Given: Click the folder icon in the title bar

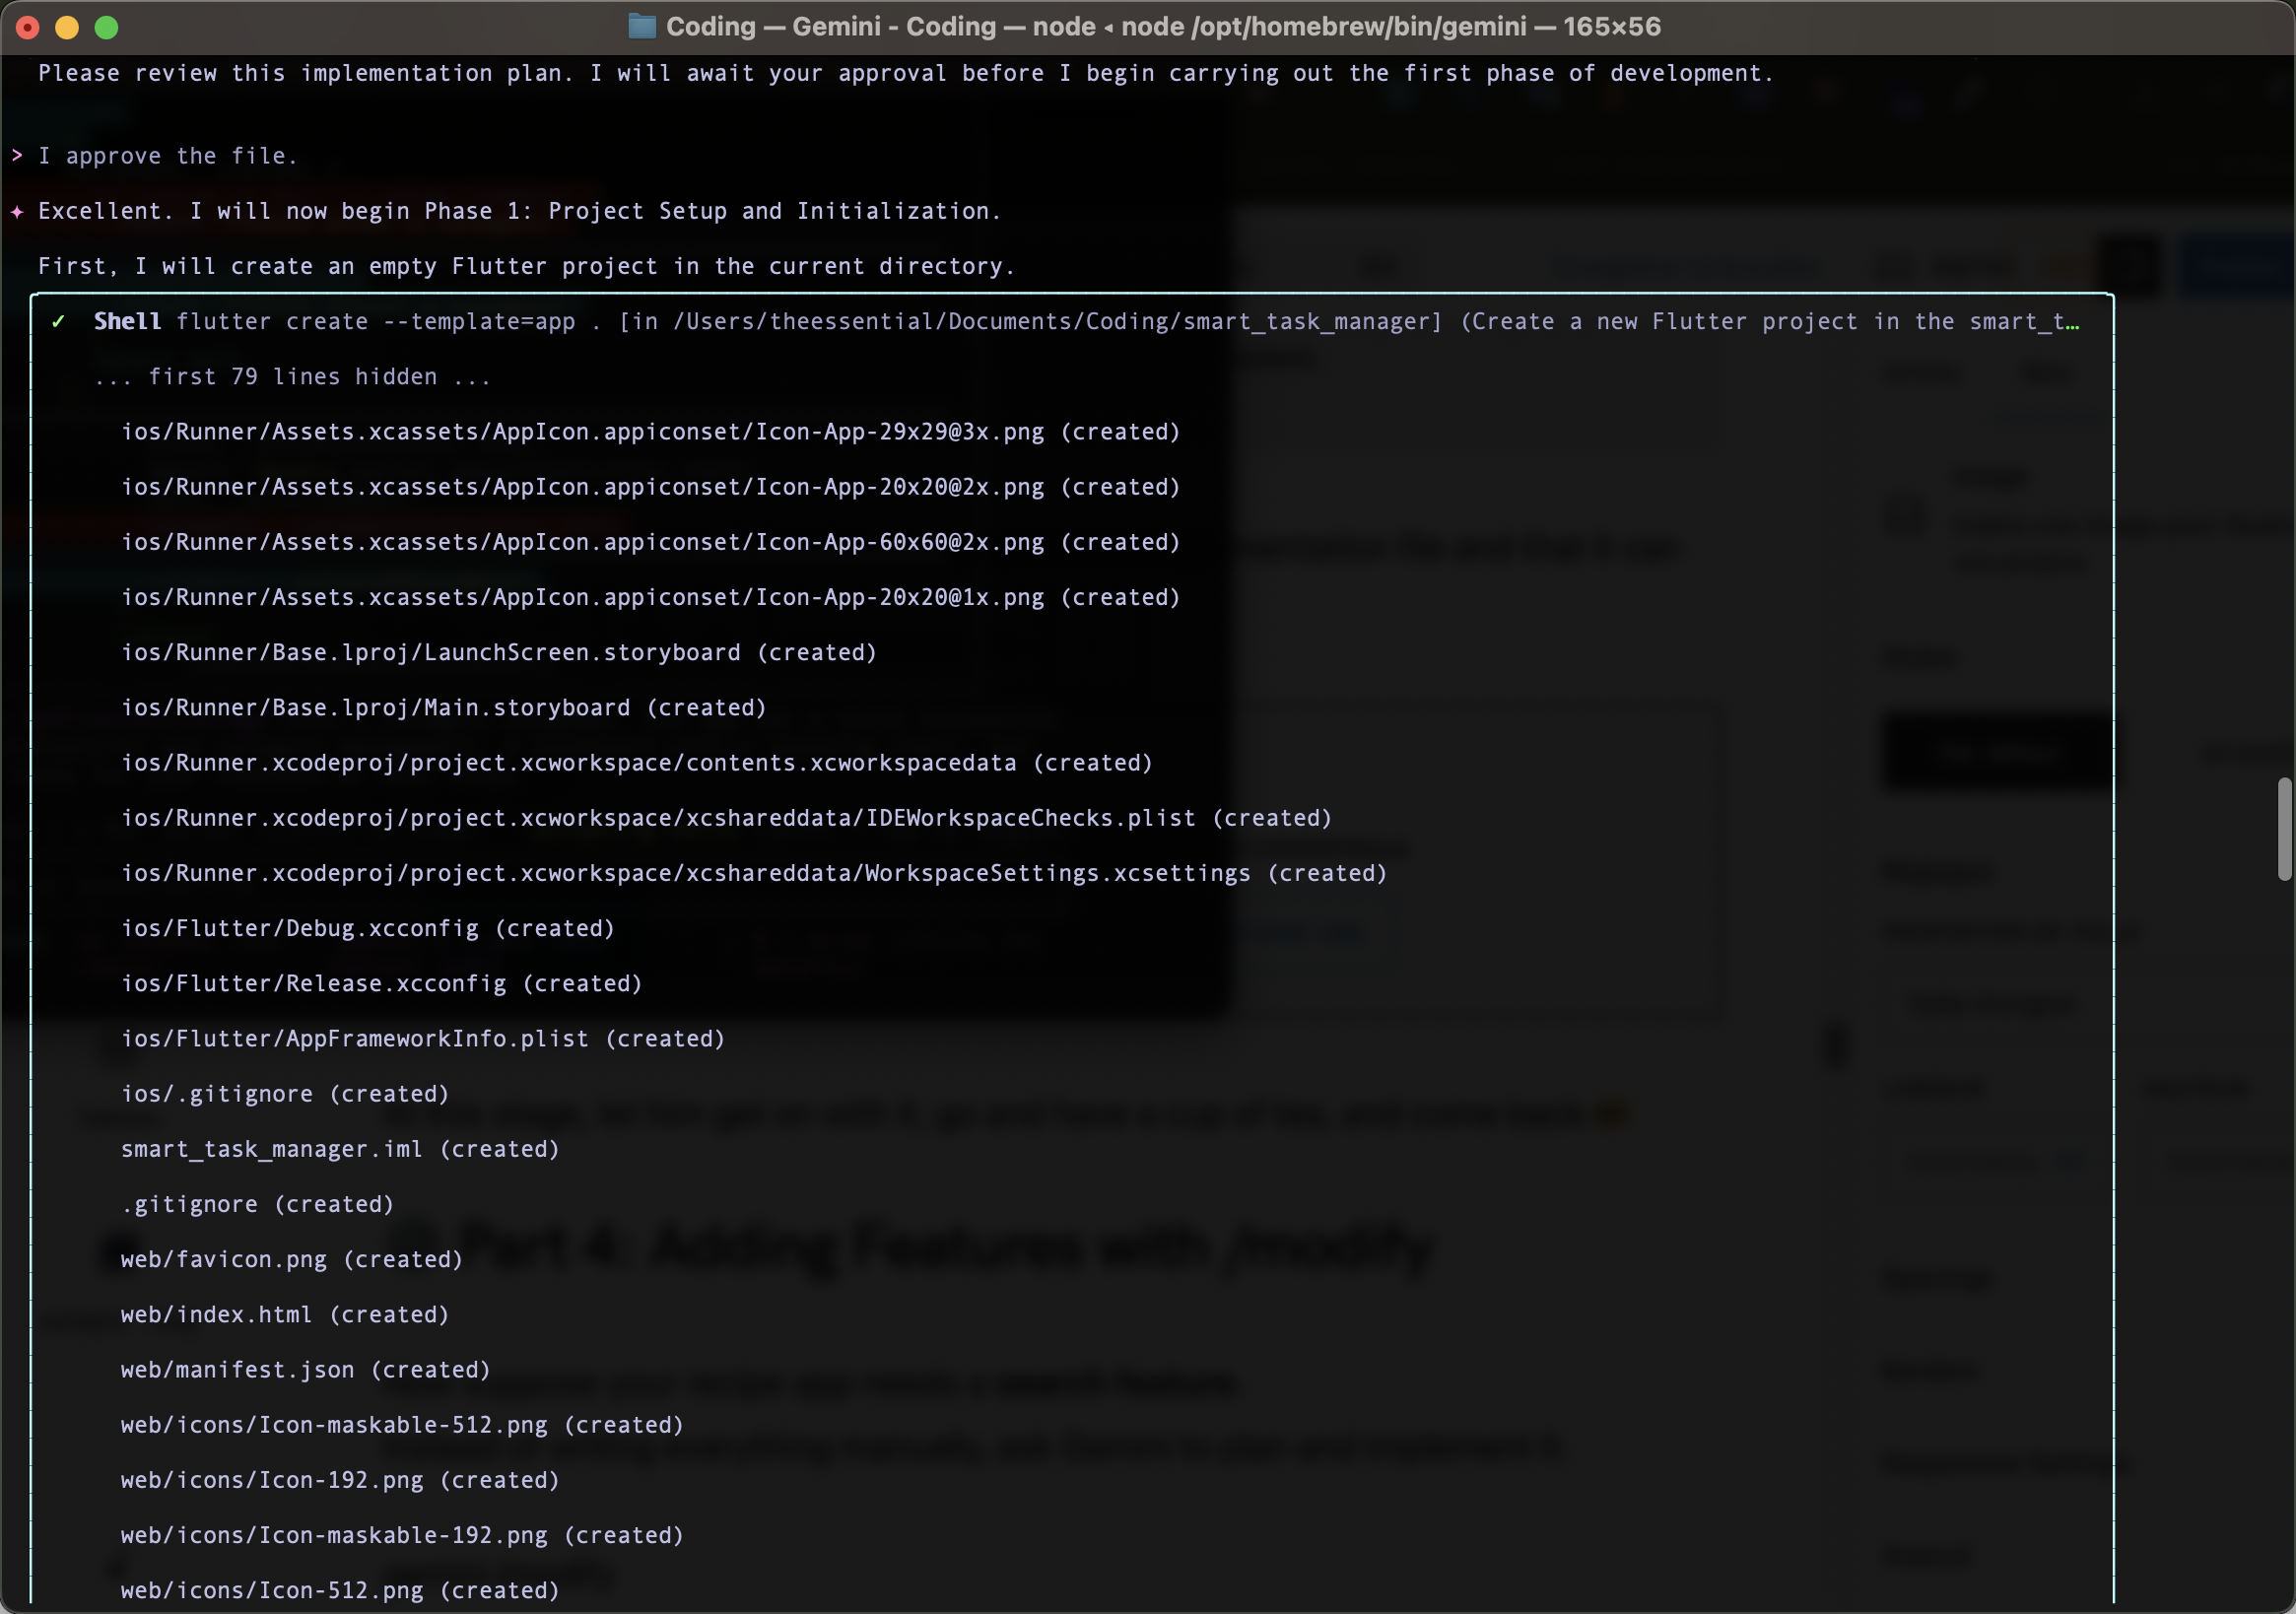Looking at the screenshot, I should [641, 26].
